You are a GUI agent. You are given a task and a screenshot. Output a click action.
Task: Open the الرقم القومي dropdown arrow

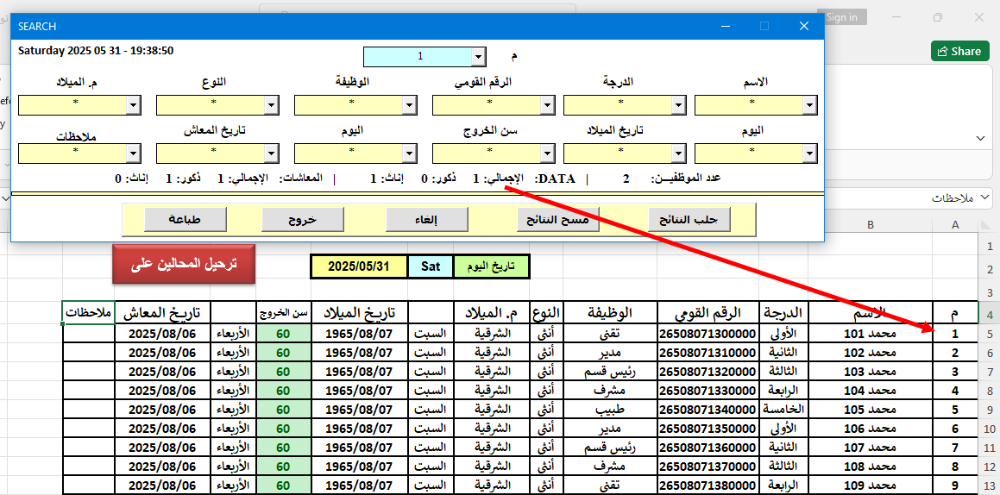(x=547, y=105)
